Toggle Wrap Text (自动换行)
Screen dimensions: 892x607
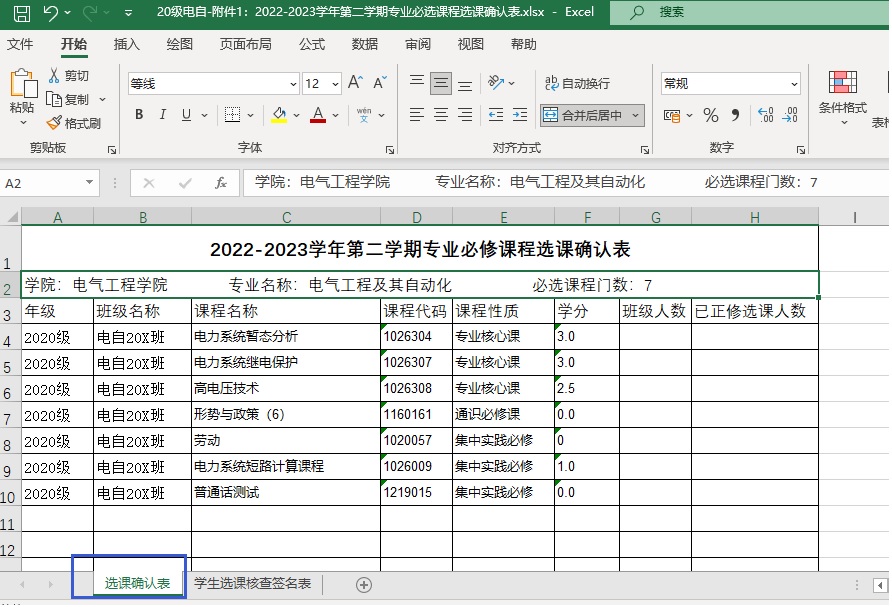[x=577, y=84]
